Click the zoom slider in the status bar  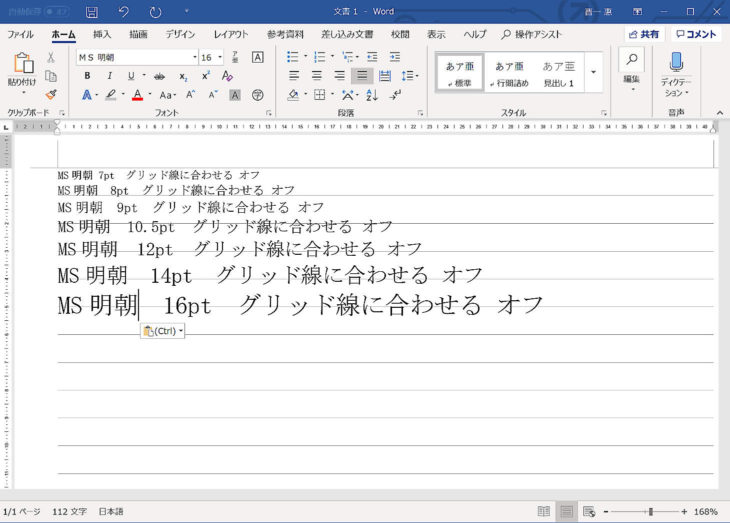tap(650, 511)
